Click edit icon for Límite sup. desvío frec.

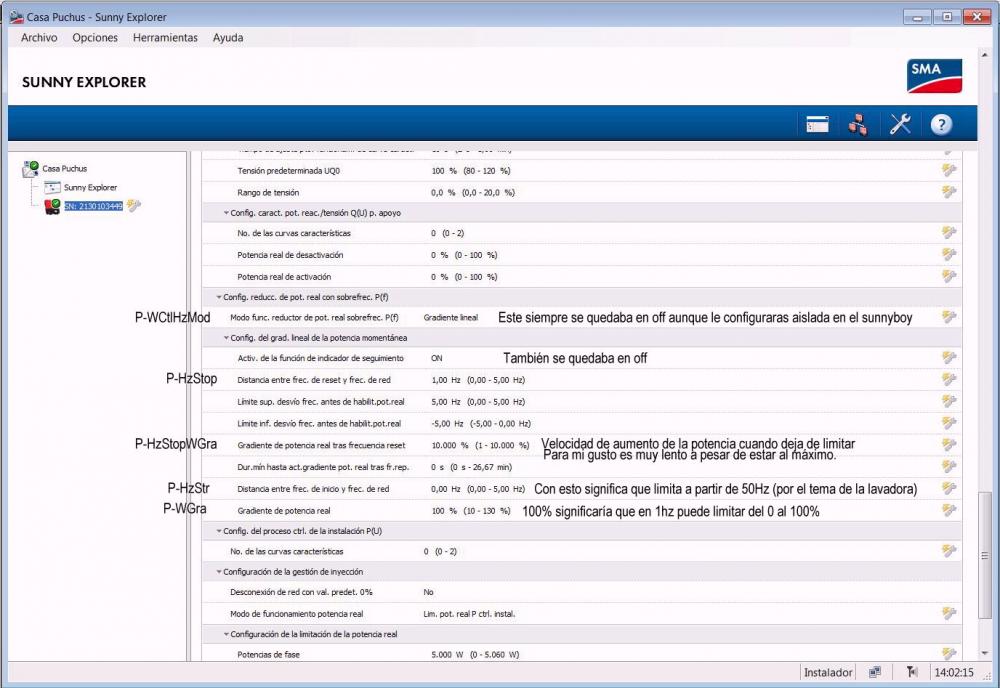(x=949, y=401)
